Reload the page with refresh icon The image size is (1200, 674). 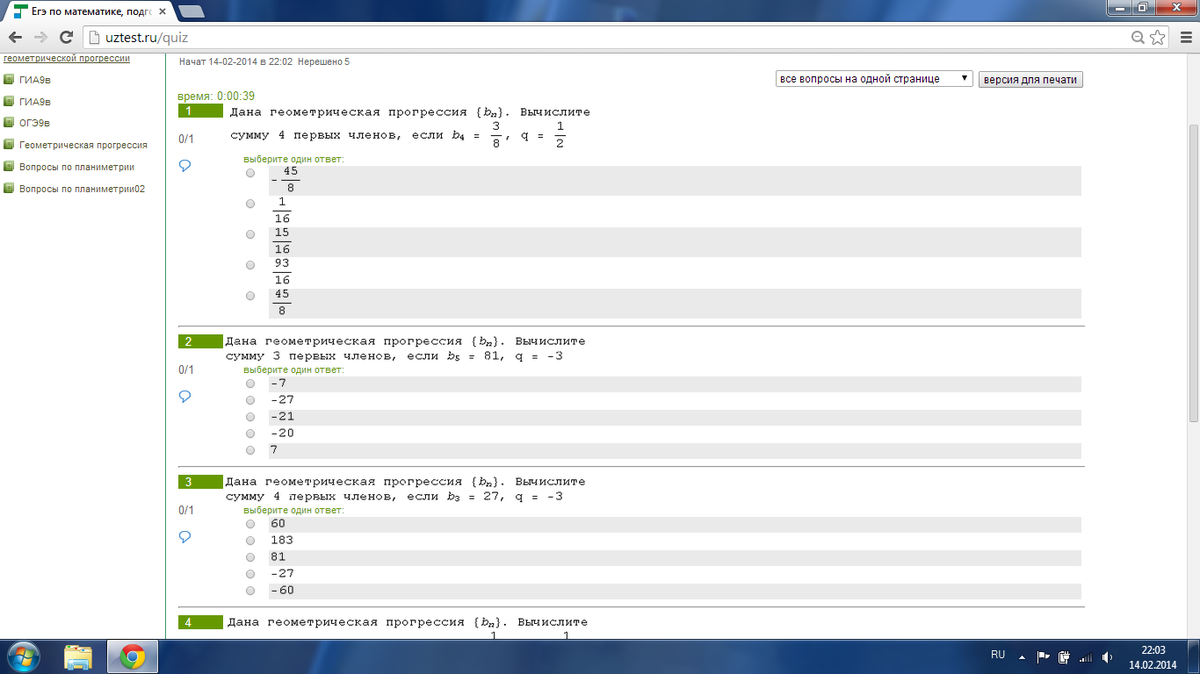point(66,37)
